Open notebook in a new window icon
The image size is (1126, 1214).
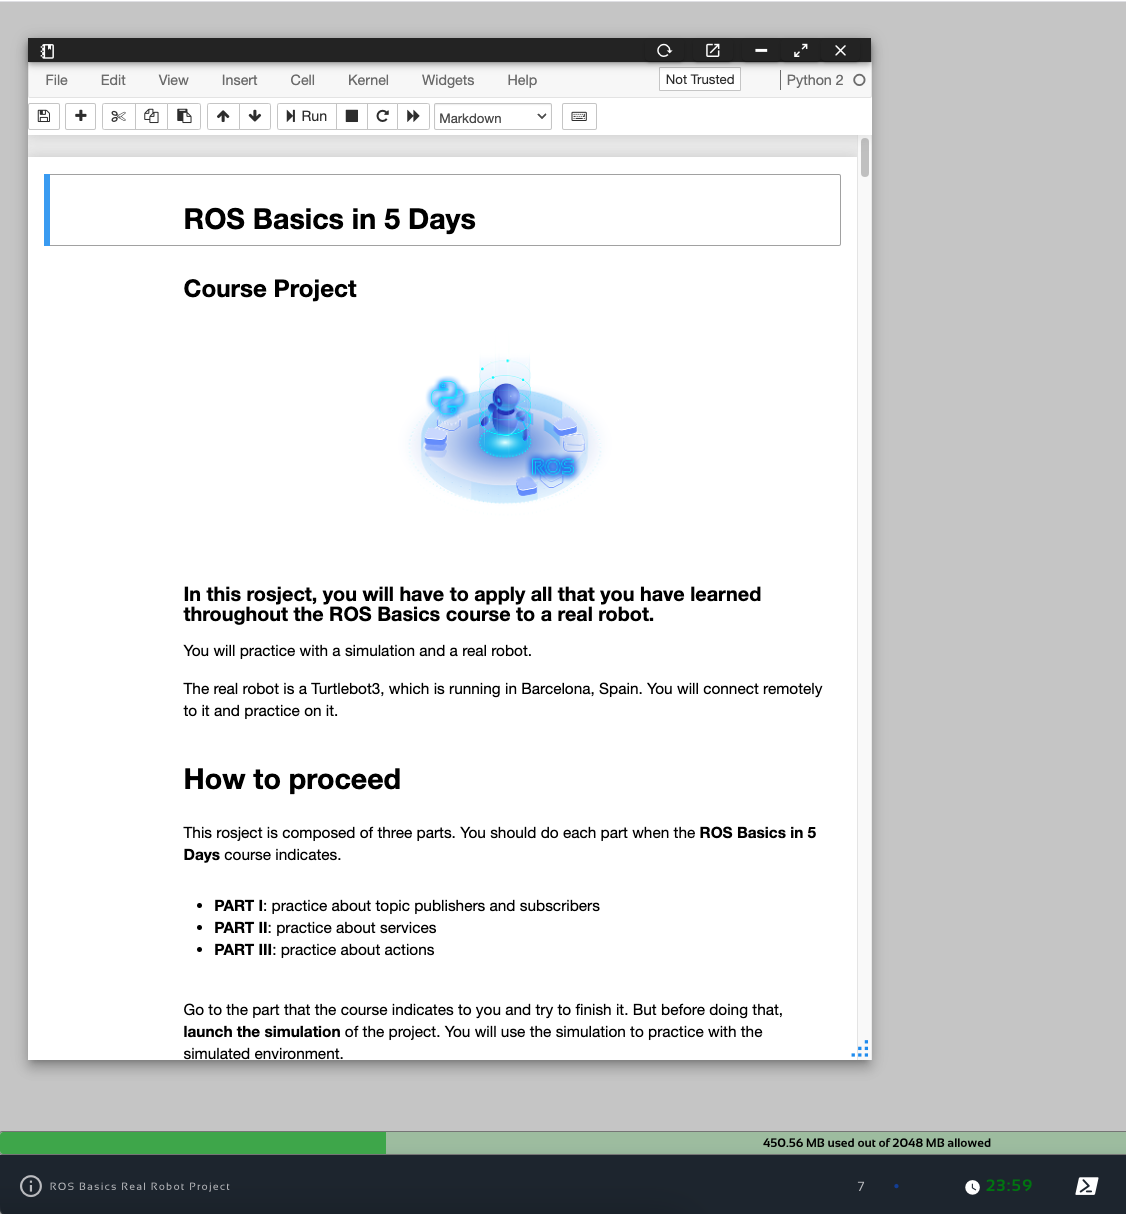coord(713,50)
